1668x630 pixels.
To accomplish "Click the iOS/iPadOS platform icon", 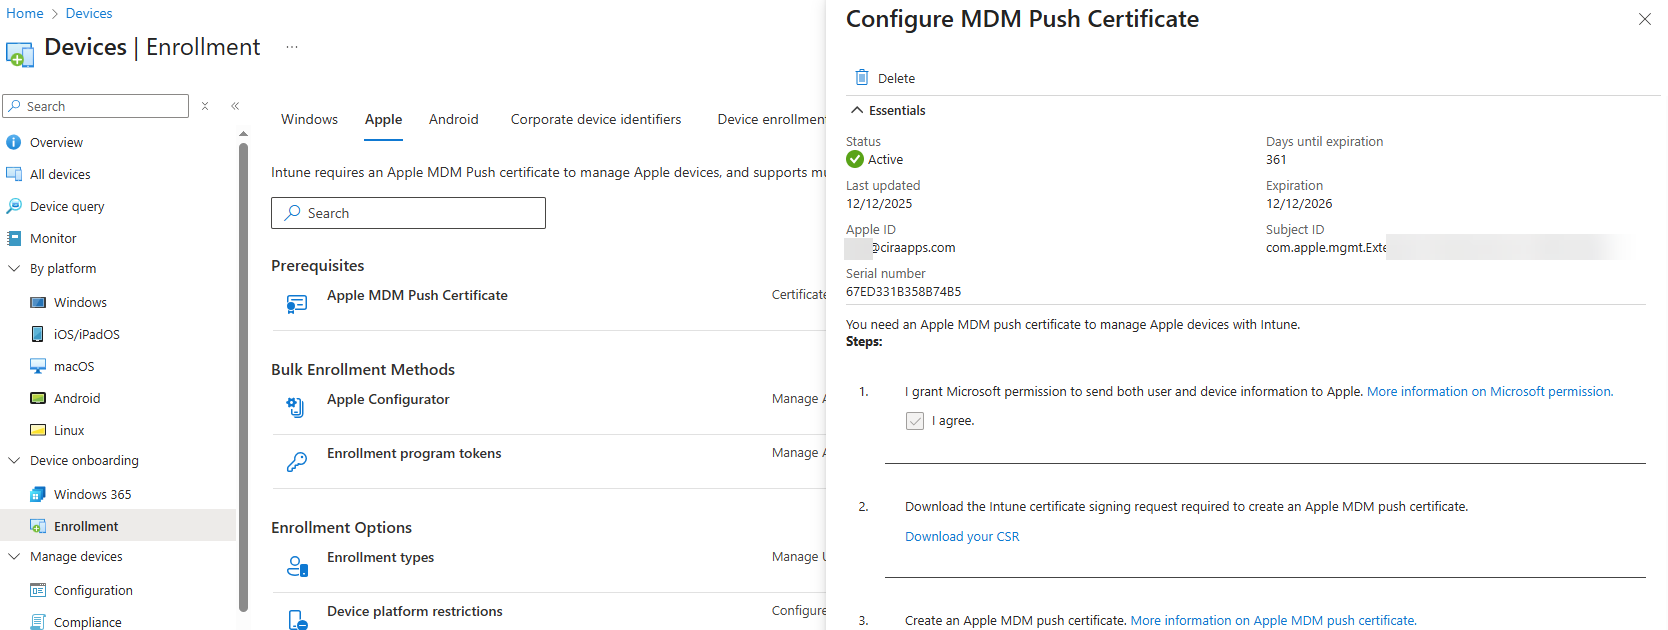I will tap(38, 334).
